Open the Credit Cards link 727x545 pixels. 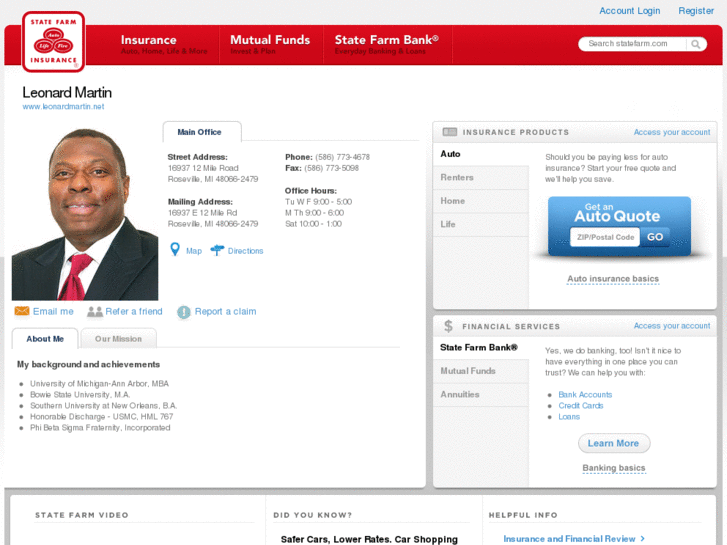point(580,406)
